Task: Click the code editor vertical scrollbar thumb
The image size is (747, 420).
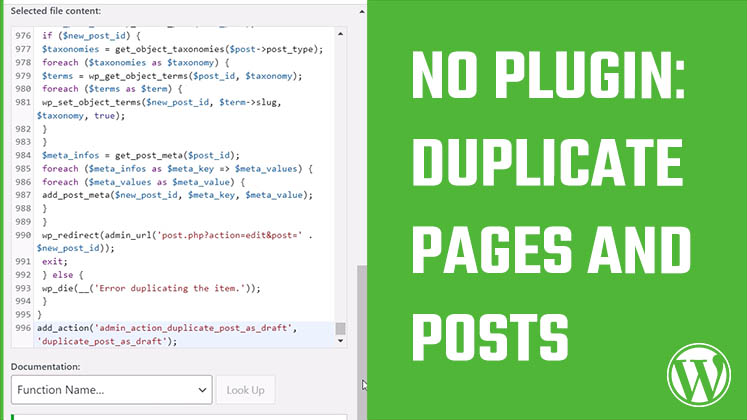Action: (x=340, y=329)
